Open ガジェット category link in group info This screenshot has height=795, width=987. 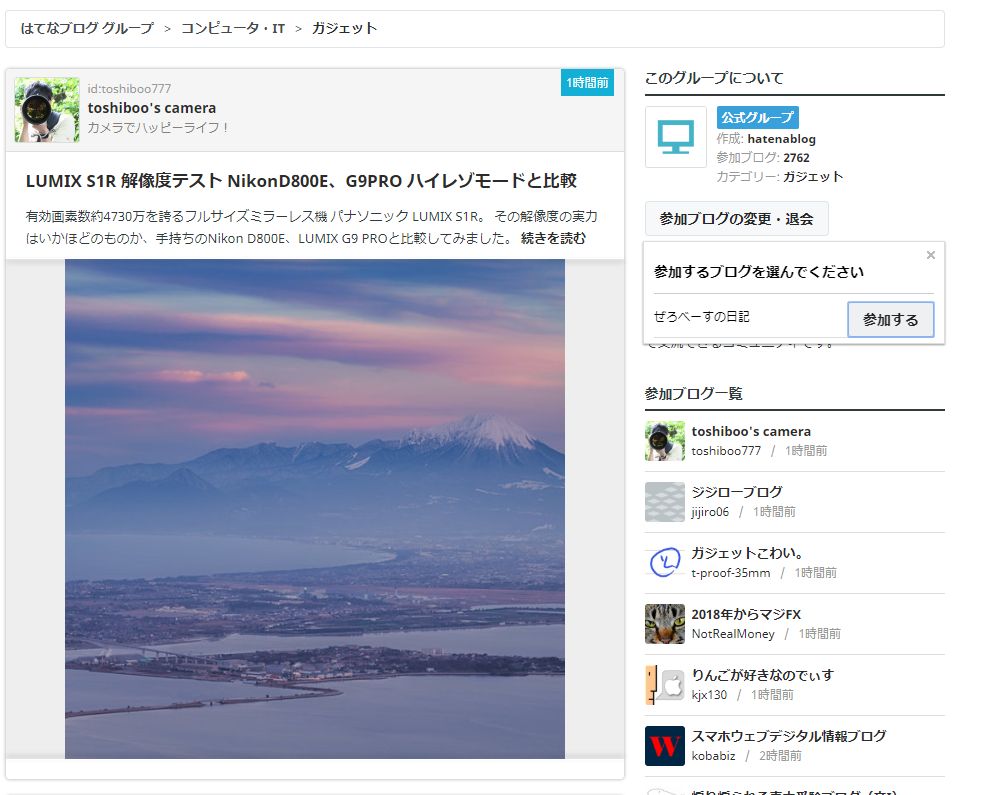[x=813, y=177]
